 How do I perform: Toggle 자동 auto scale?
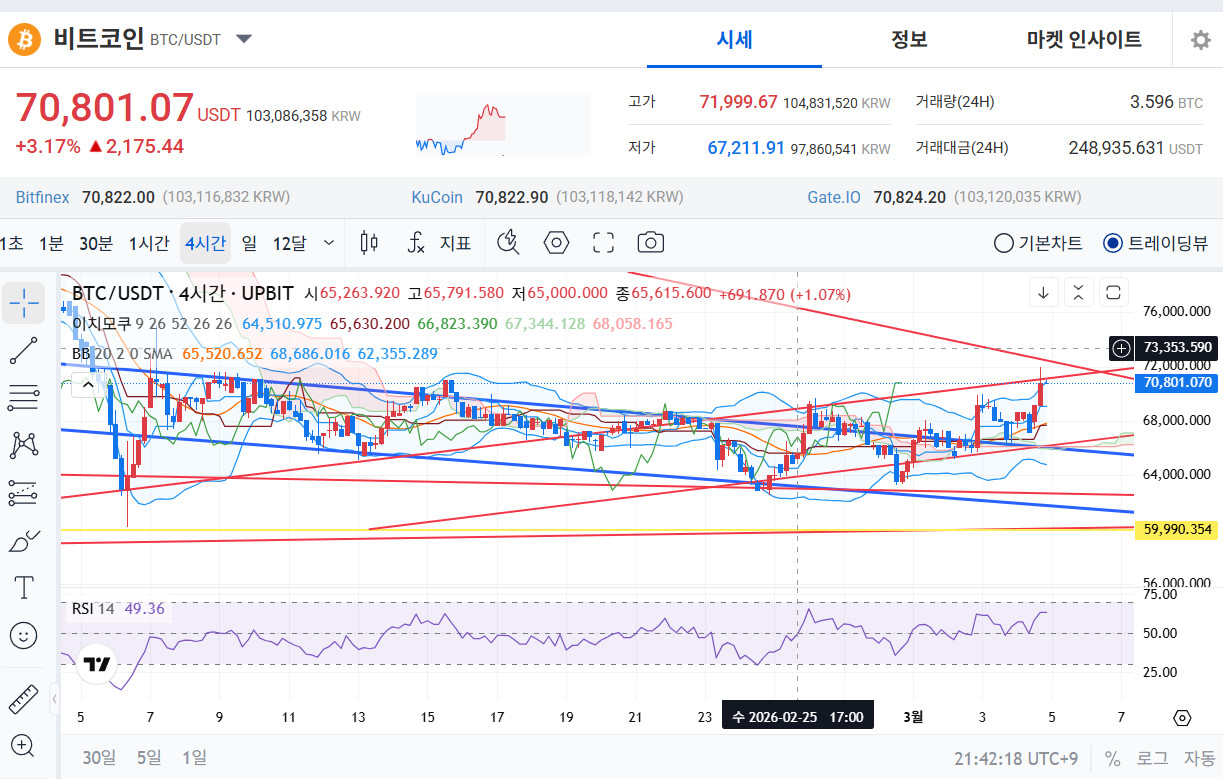pos(1199,758)
